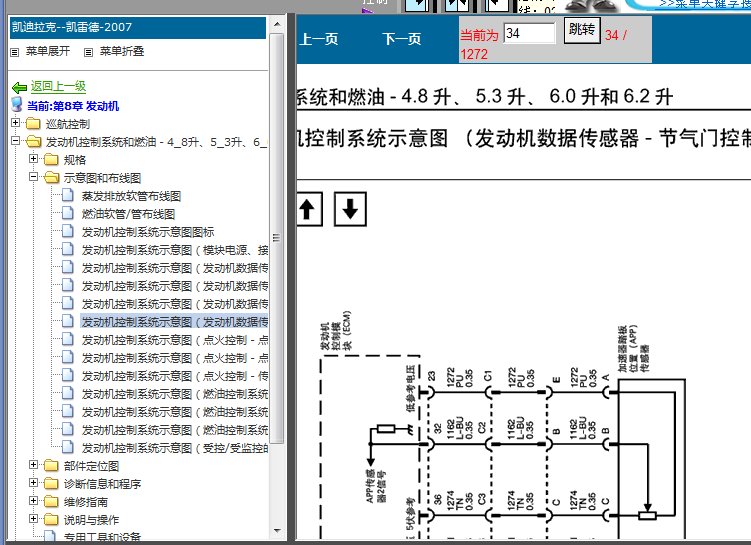The width and height of the screenshot is (751, 545).
Task: Click folder icon of 规格
Action: 51,159
